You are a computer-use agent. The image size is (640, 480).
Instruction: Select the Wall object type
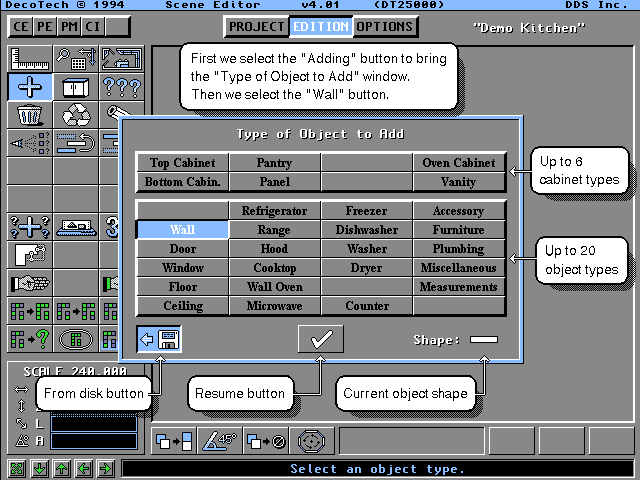(182, 229)
